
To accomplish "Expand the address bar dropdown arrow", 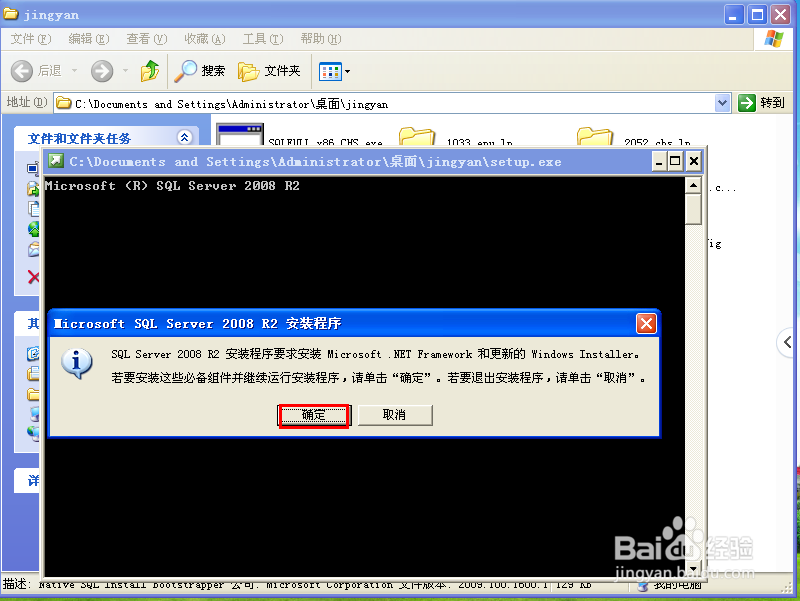I will pyautogui.click(x=722, y=104).
